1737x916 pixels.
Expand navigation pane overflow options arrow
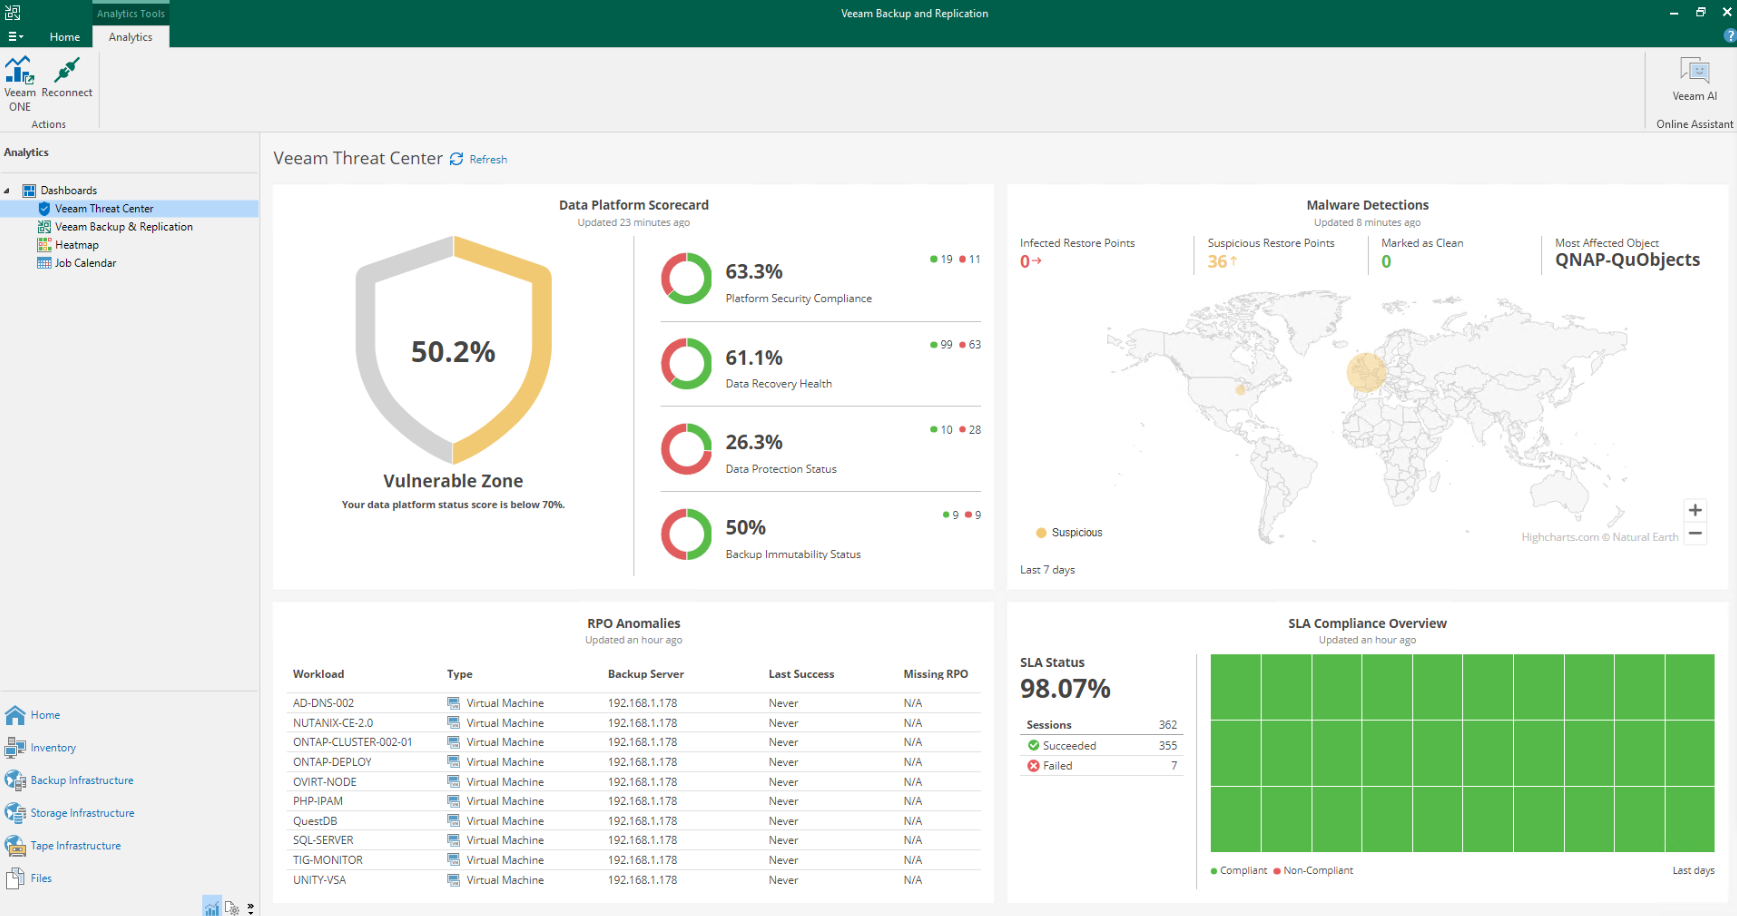(250, 908)
